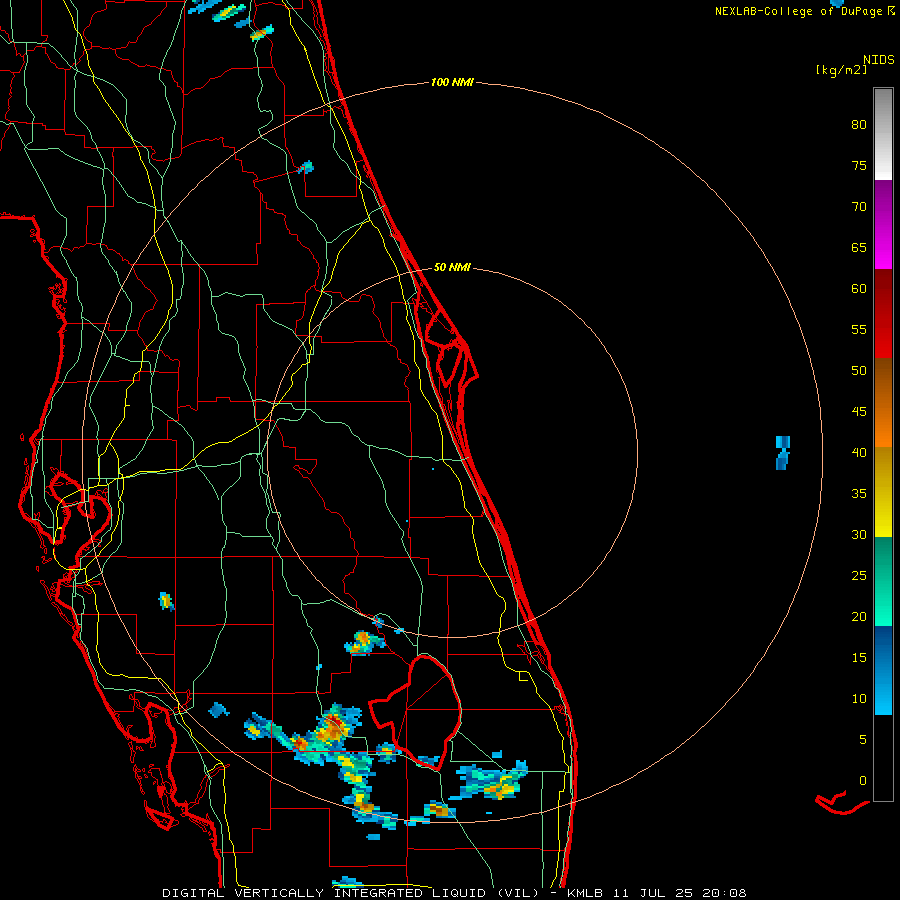The image size is (900, 900).
Task: Click the 5 legend value
Action: pos(863,739)
